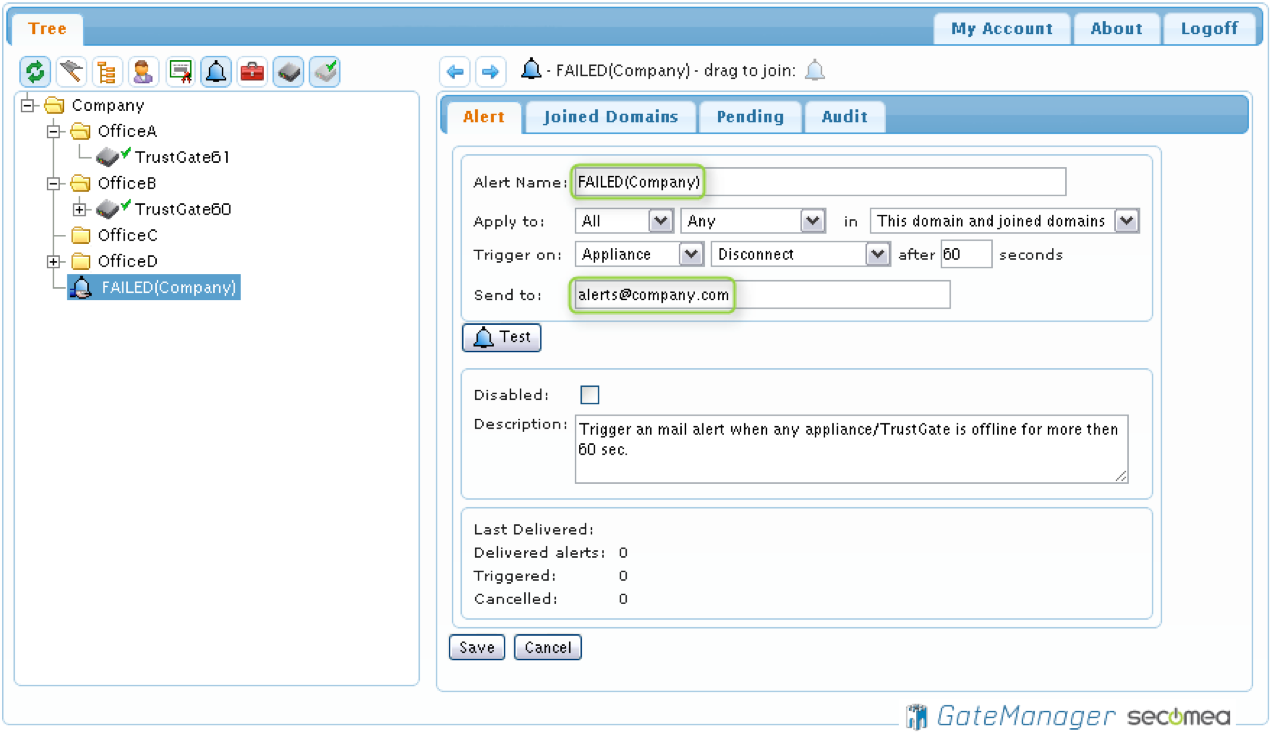
Task: Select TrustGate61 in the tree
Action: click(x=183, y=157)
